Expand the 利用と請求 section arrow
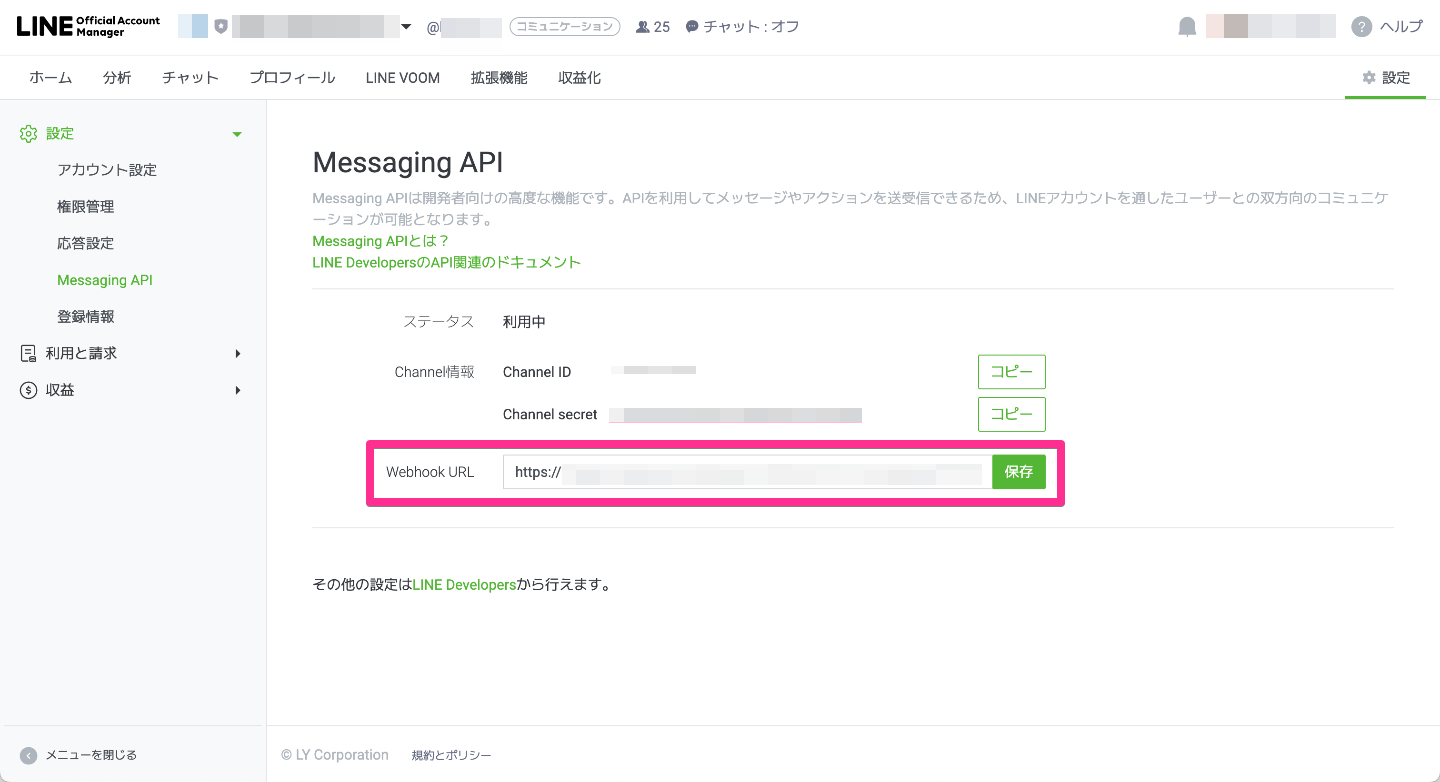1440x782 pixels. (238, 353)
